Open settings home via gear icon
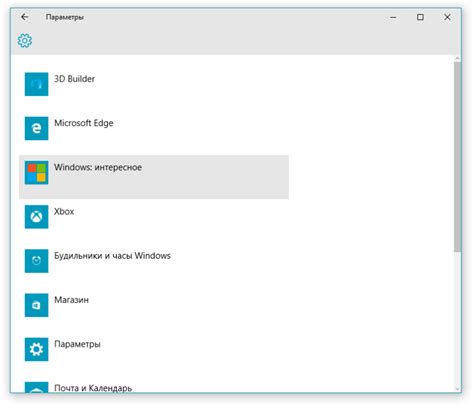 25,41
